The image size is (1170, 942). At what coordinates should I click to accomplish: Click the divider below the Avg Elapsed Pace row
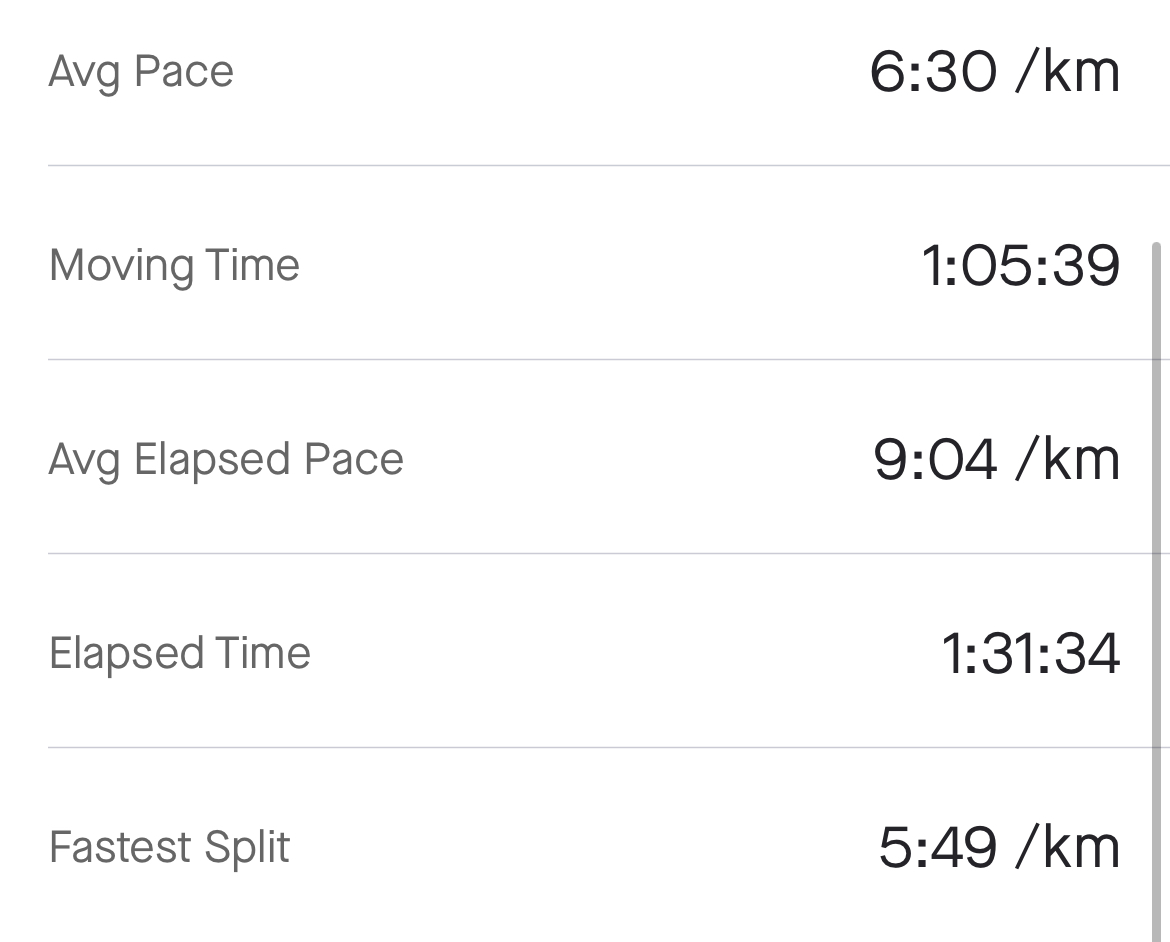tap(609, 553)
